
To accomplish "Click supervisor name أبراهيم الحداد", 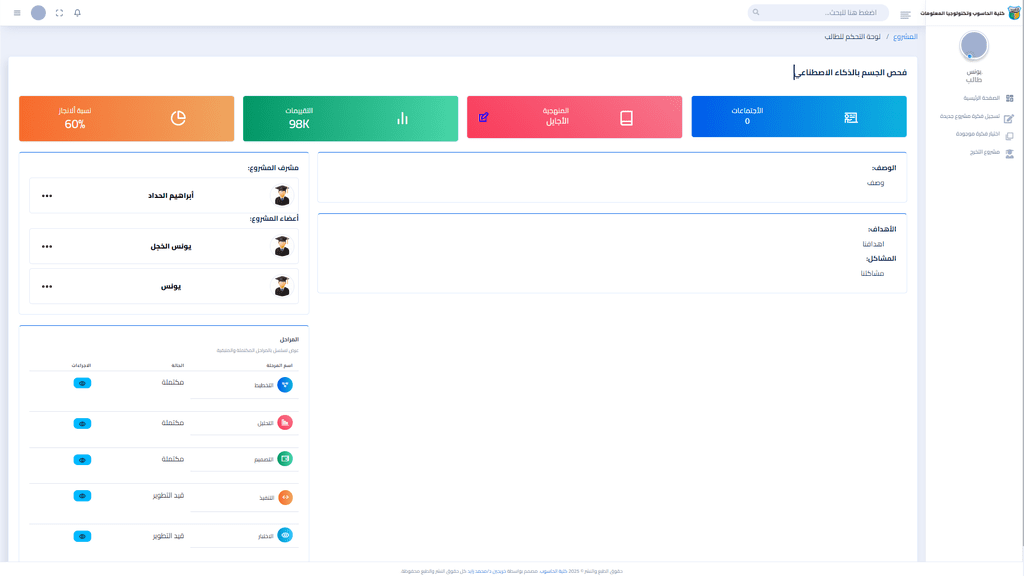I will 171,195.
